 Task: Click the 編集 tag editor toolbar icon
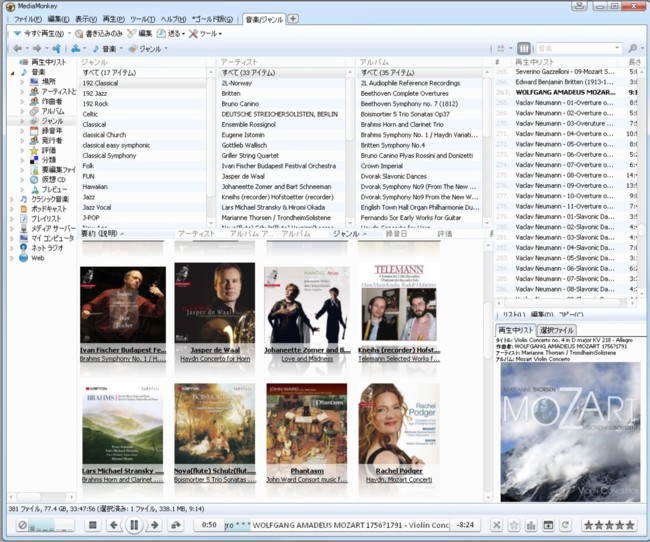(140, 33)
